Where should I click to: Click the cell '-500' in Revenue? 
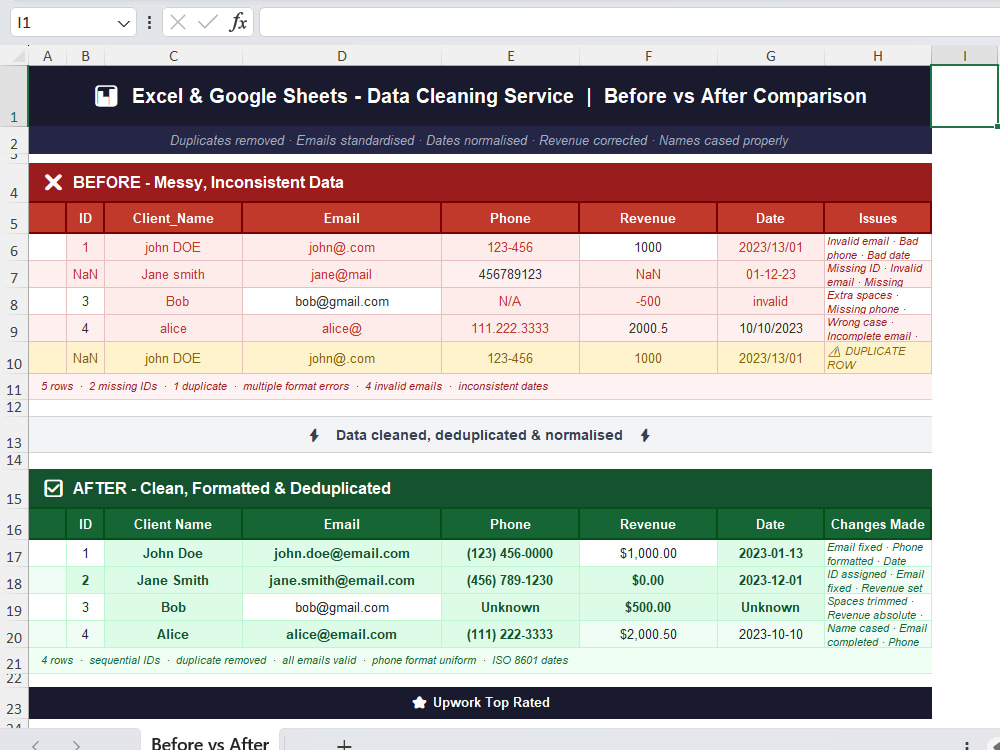click(x=648, y=301)
